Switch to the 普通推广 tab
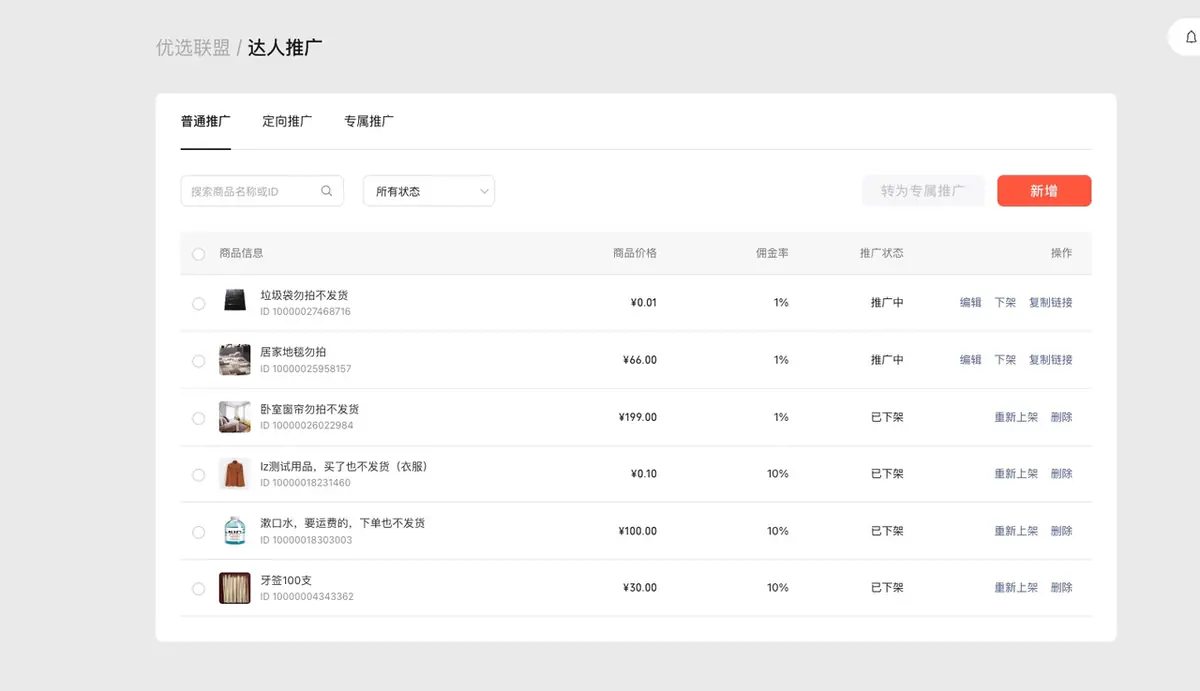 [206, 121]
